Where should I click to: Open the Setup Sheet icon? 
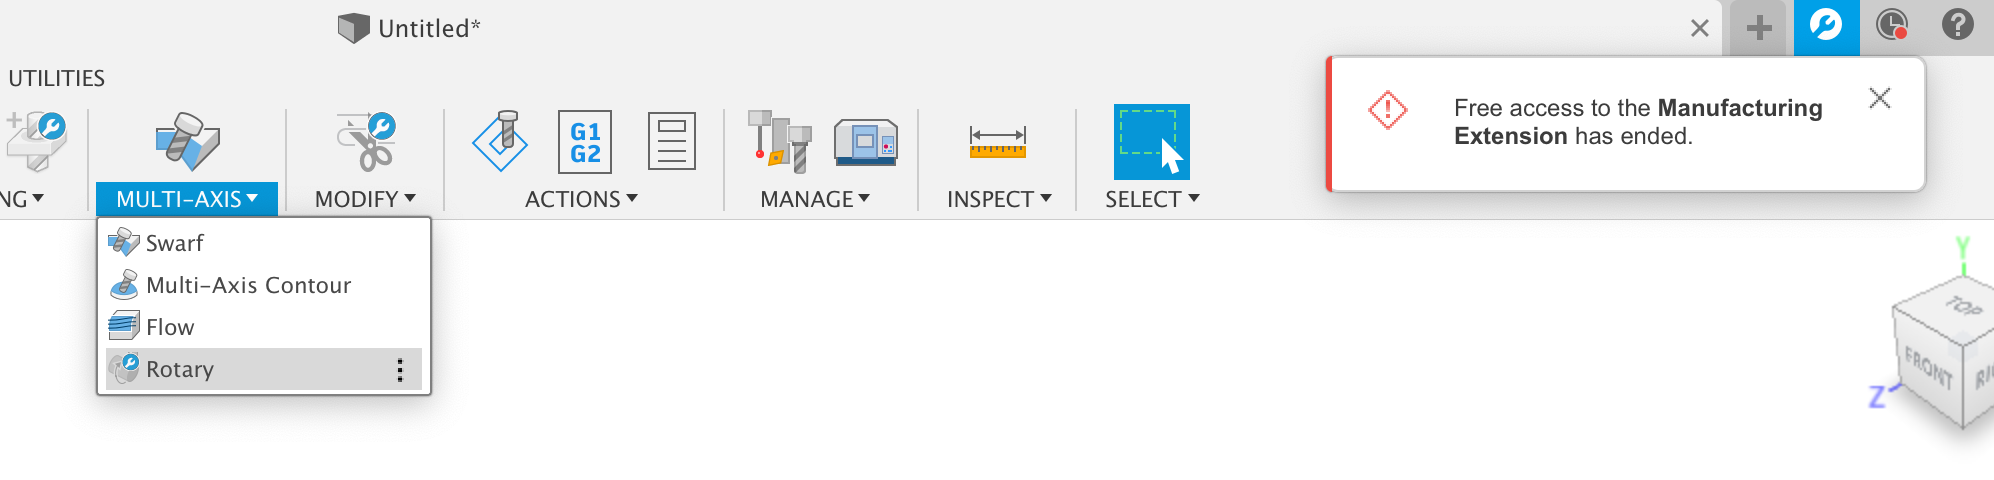[x=671, y=141]
